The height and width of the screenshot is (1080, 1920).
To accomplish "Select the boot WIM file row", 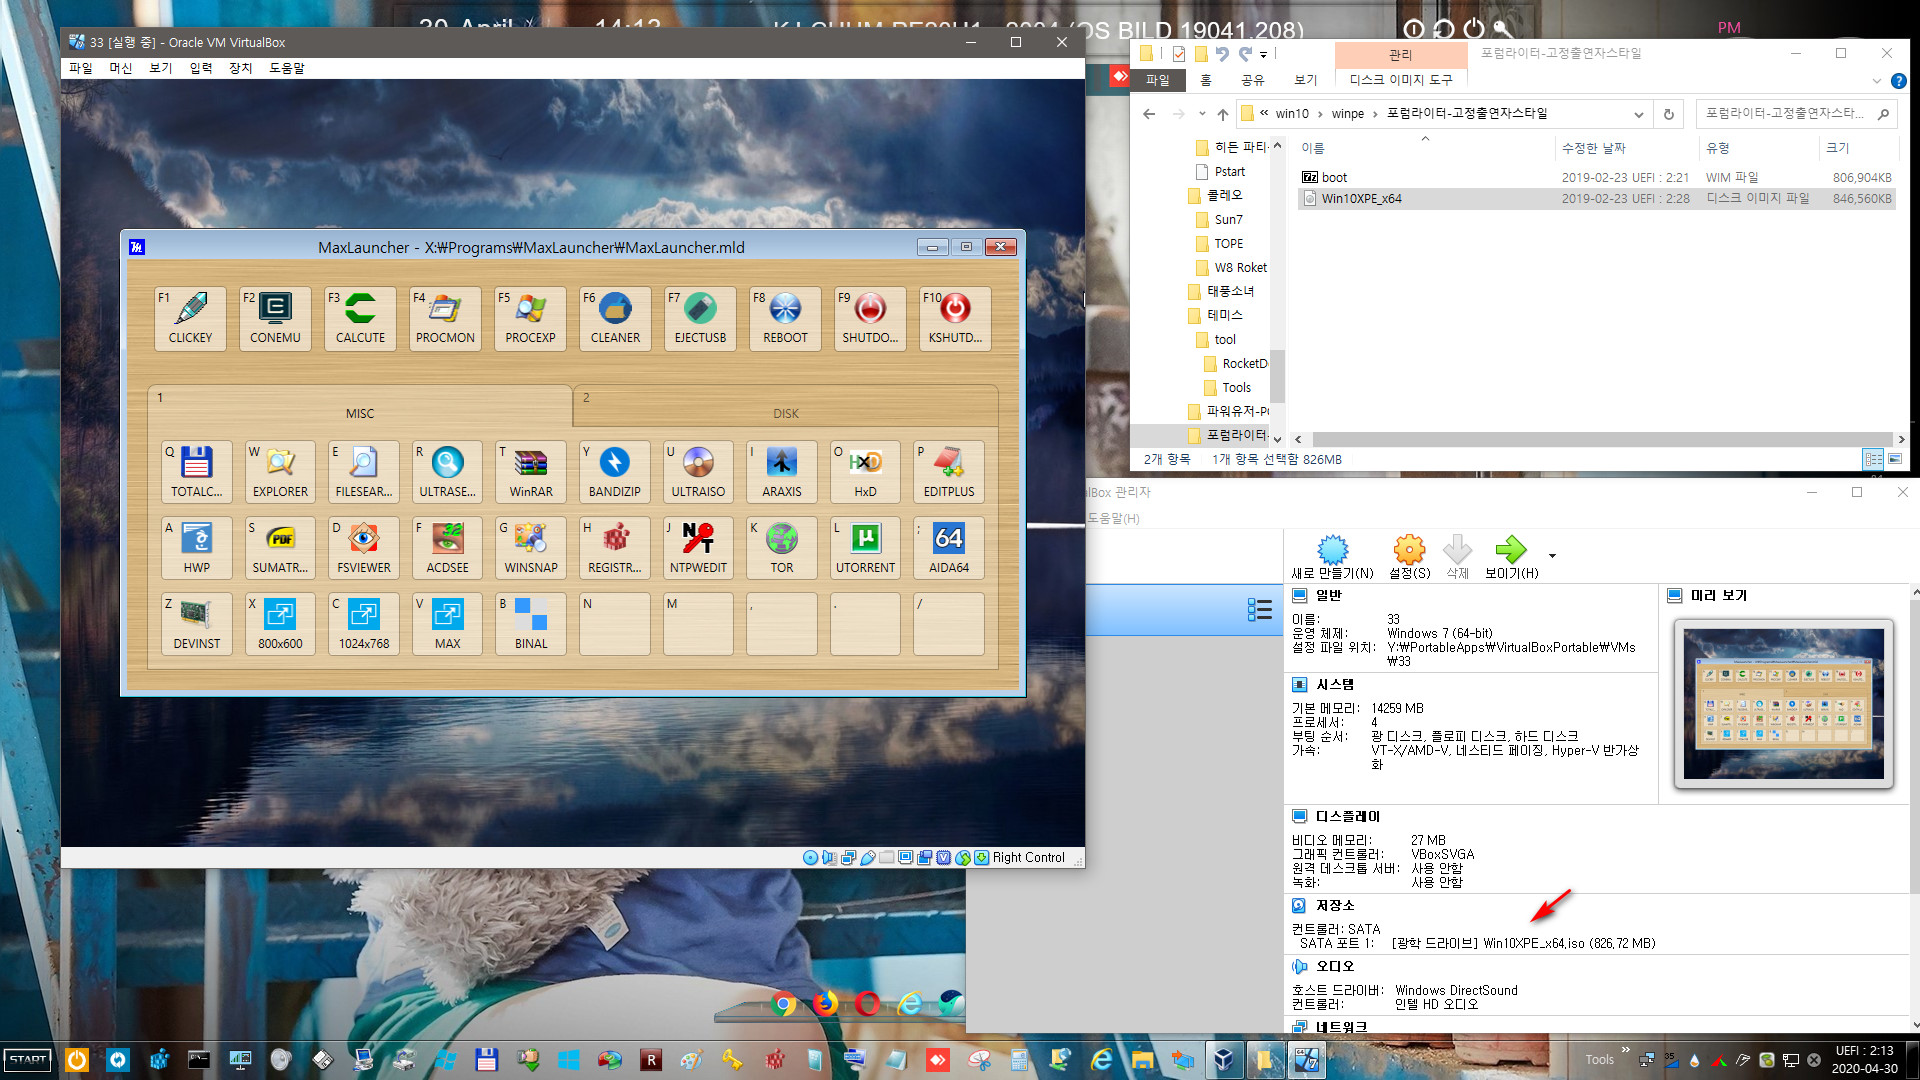I will pos(1596,177).
